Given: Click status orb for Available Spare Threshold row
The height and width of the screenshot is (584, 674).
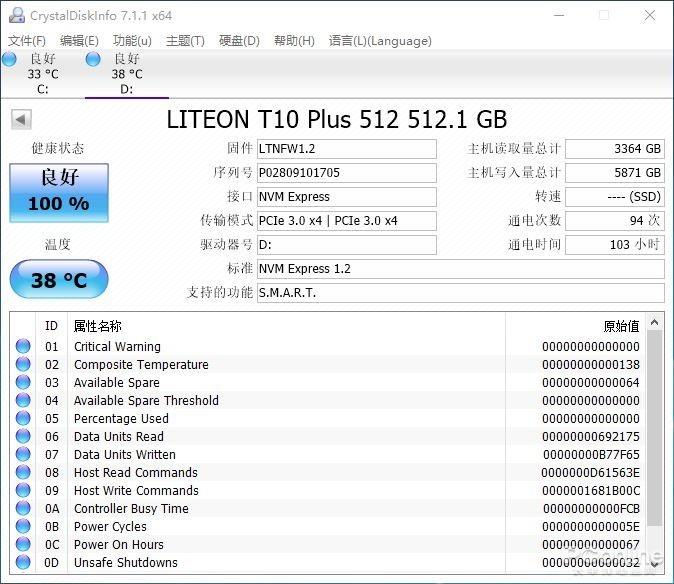Looking at the screenshot, I should point(23,400).
